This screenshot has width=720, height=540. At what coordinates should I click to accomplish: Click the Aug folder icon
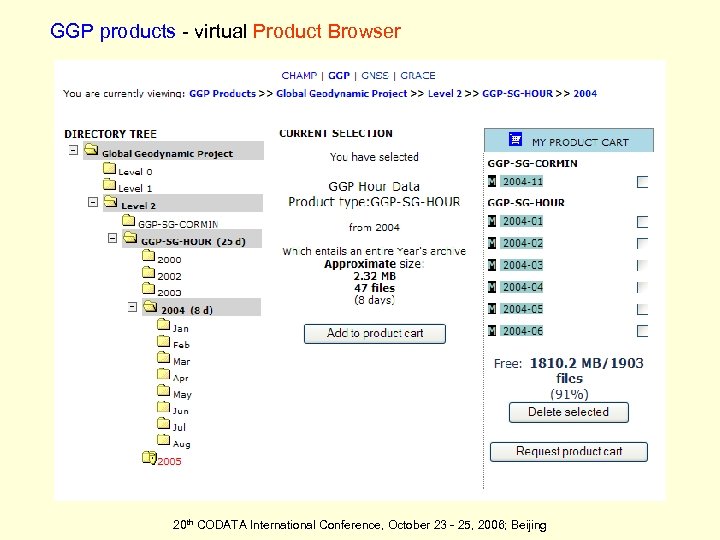point(163,439)
